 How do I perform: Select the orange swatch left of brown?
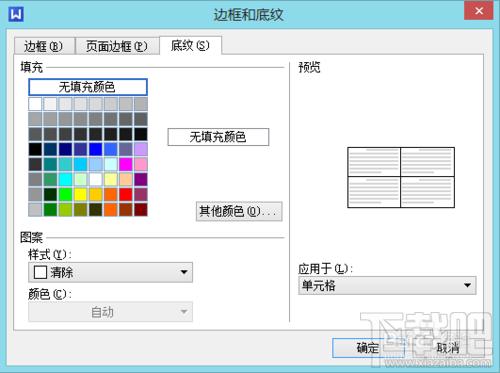(x=111, y=210)
